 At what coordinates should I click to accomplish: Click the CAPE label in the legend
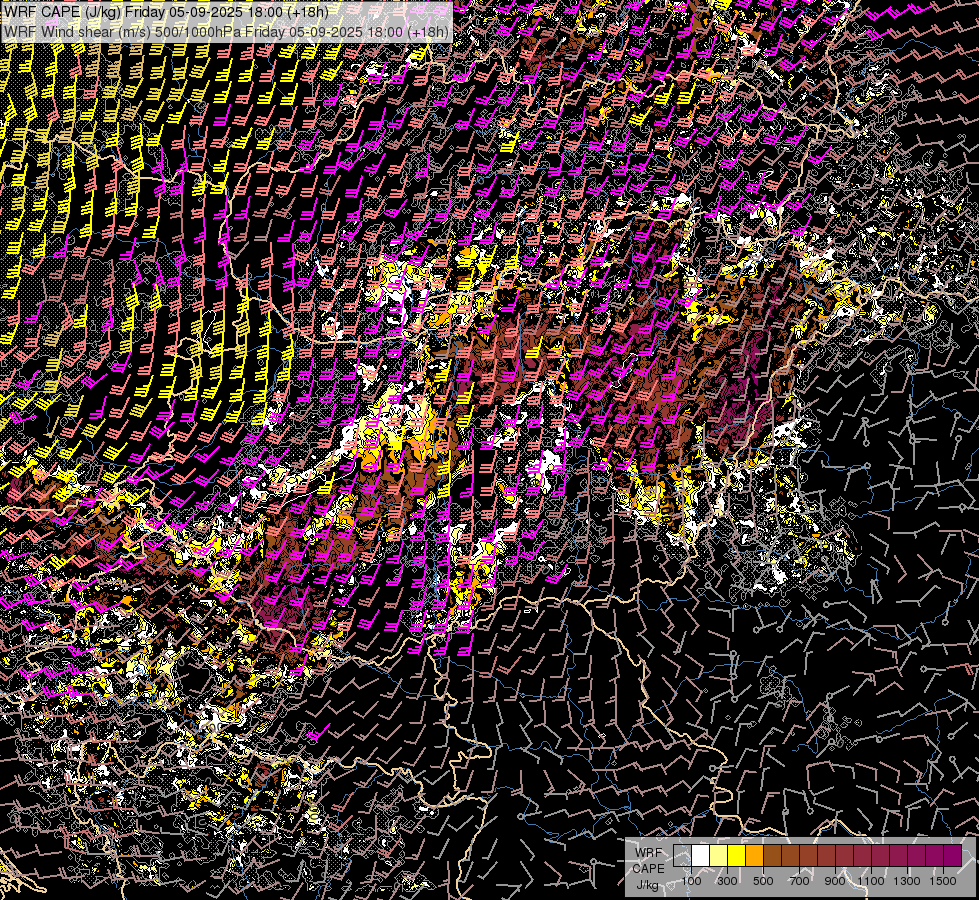point(649,869)
